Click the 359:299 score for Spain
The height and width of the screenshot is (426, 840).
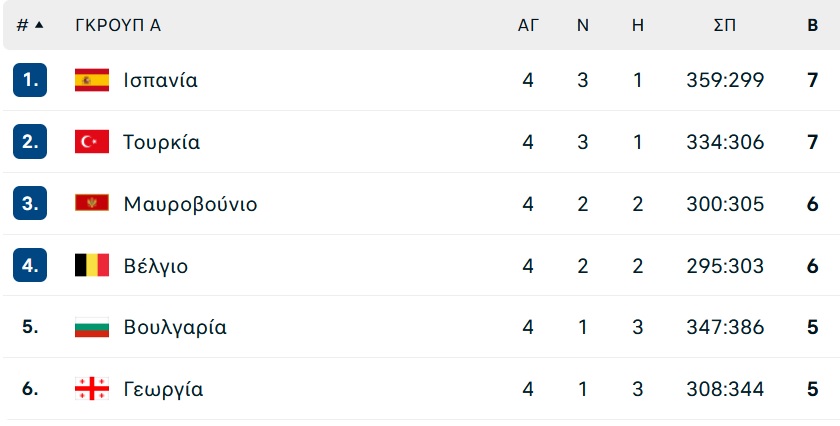(725, 80)
